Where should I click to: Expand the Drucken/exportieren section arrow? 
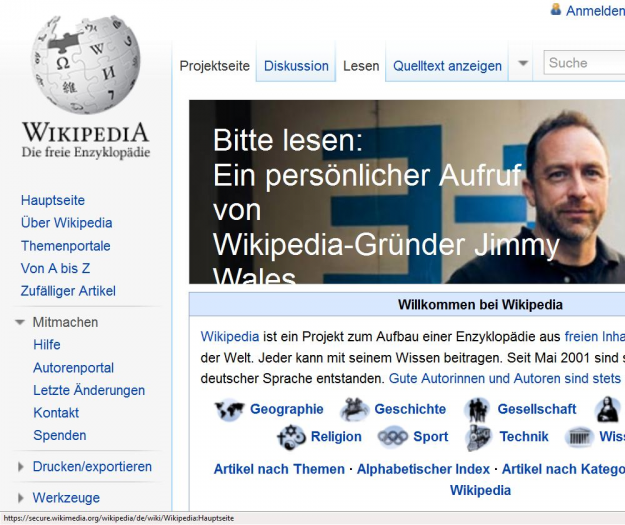pos(21,467)
